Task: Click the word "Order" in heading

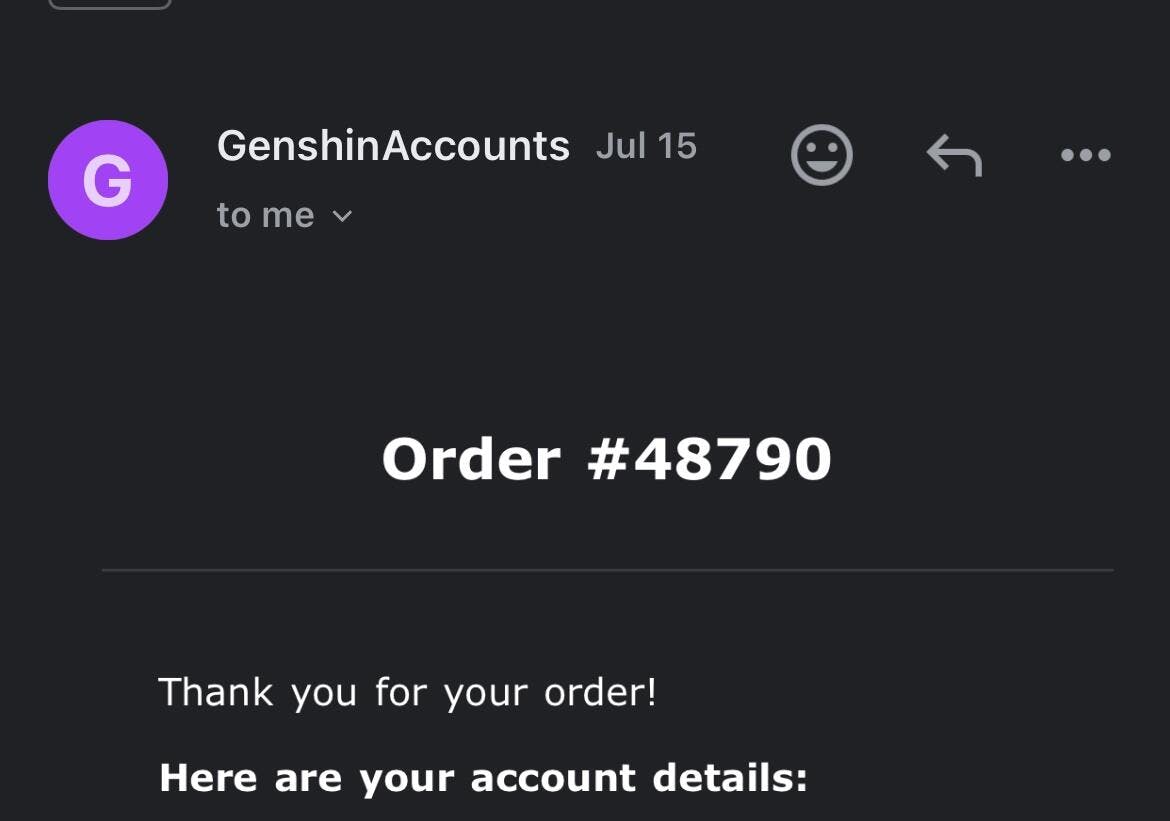Action: pos(471,459)
